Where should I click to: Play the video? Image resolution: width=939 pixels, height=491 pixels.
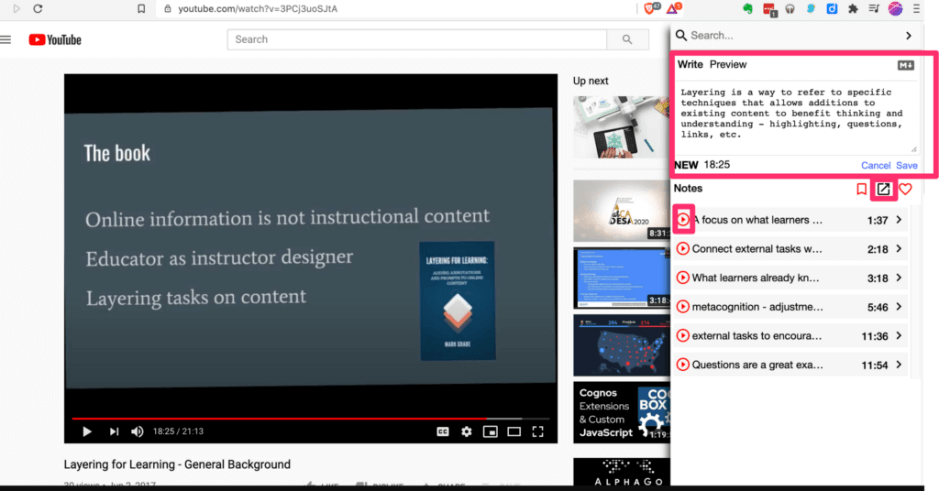(87, 432)
